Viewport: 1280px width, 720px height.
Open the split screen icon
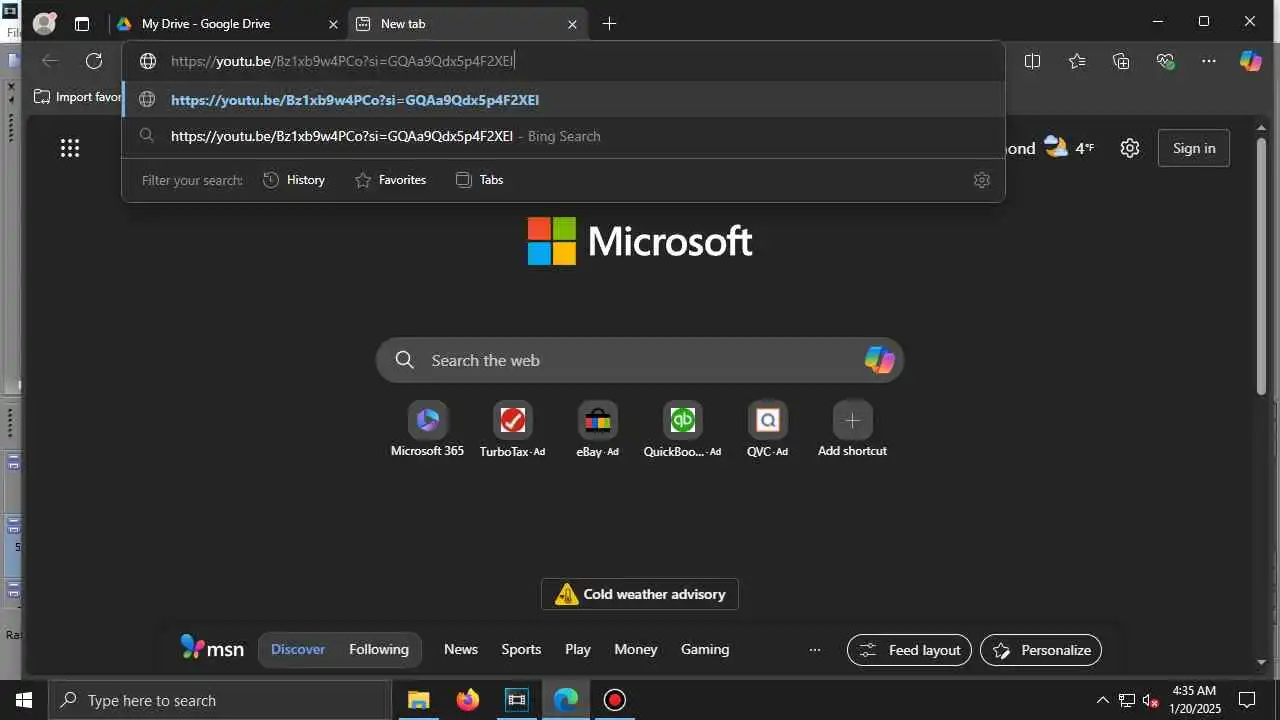1033,61
